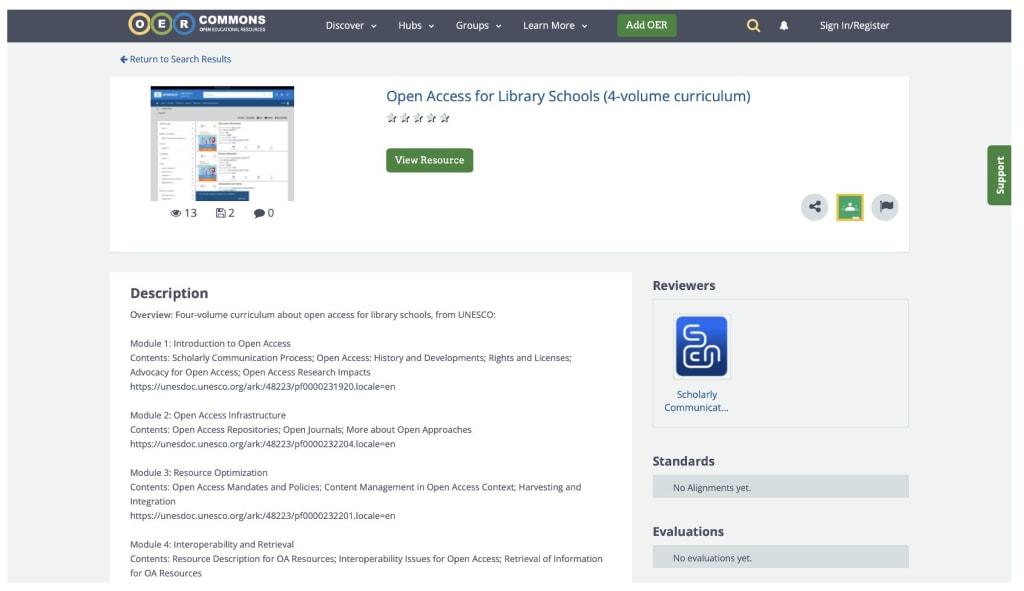
Task: Follow the Return to Search Results link
Action: click(x=176, y=59)
